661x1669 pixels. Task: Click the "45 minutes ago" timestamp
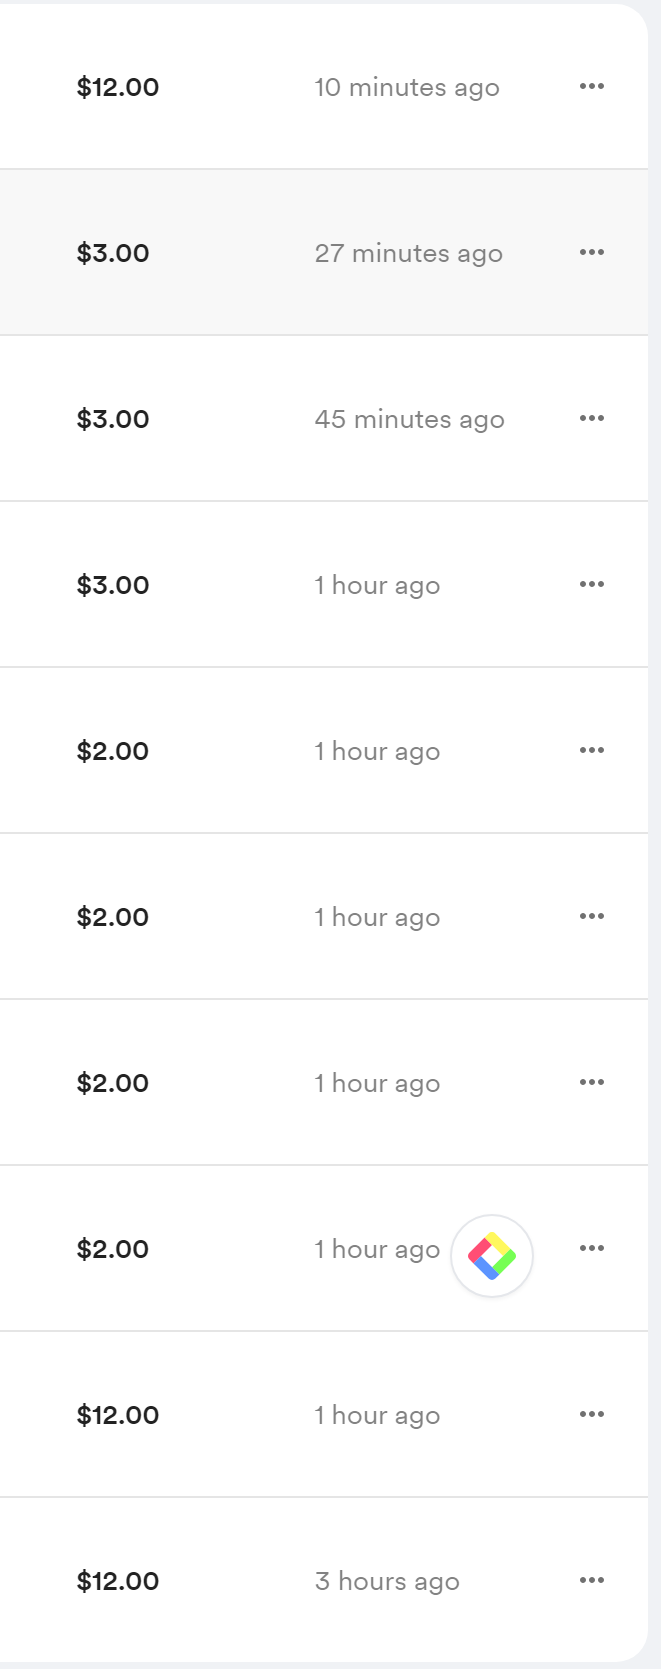(409, 419)
